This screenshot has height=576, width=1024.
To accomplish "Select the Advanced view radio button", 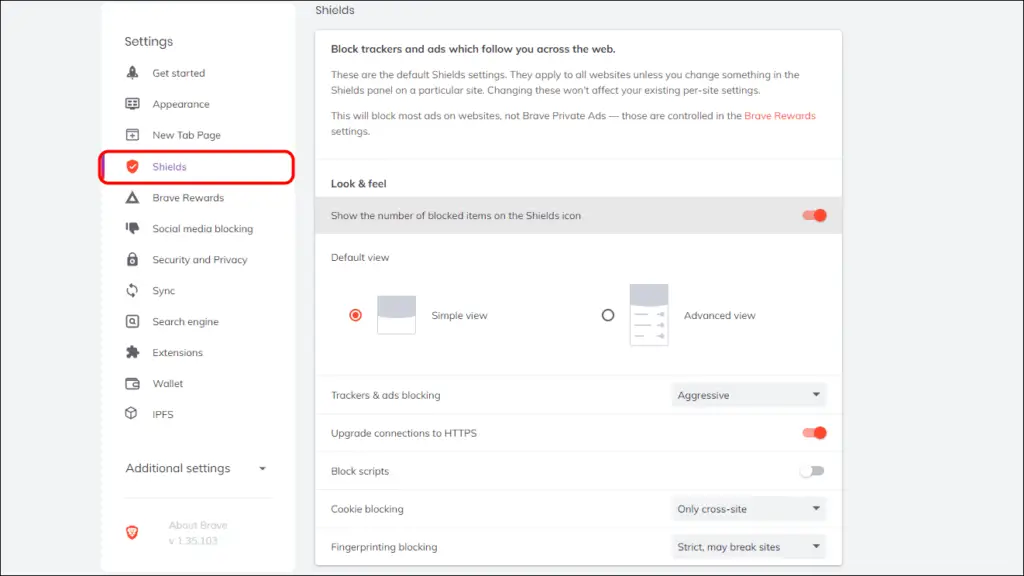I will click(608, 315).
